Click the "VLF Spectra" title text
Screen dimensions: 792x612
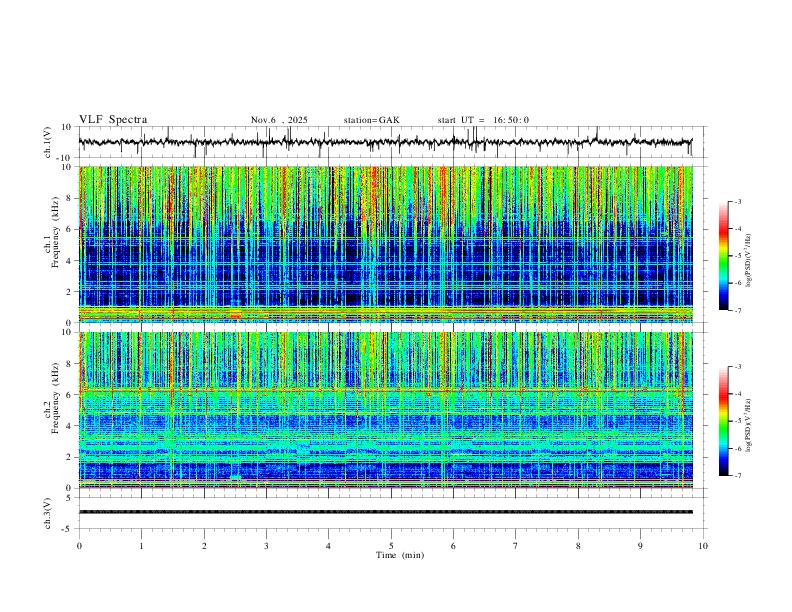pyautogui.click(x=113, y=120)
